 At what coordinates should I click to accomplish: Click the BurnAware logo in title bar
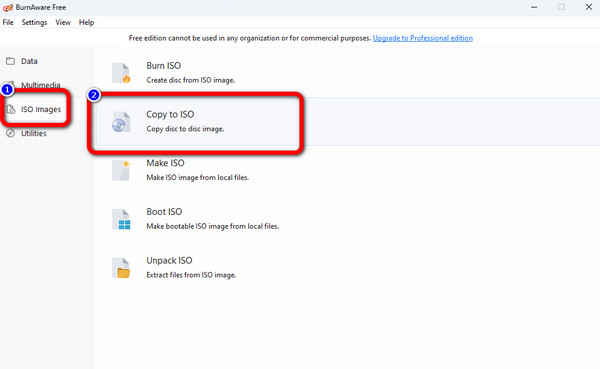(x=8, y=7)
